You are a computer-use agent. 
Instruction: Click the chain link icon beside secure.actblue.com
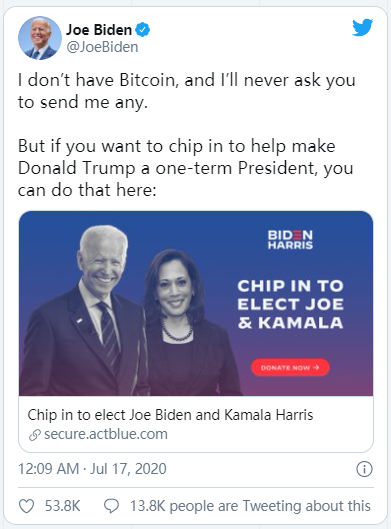point(35,435)
